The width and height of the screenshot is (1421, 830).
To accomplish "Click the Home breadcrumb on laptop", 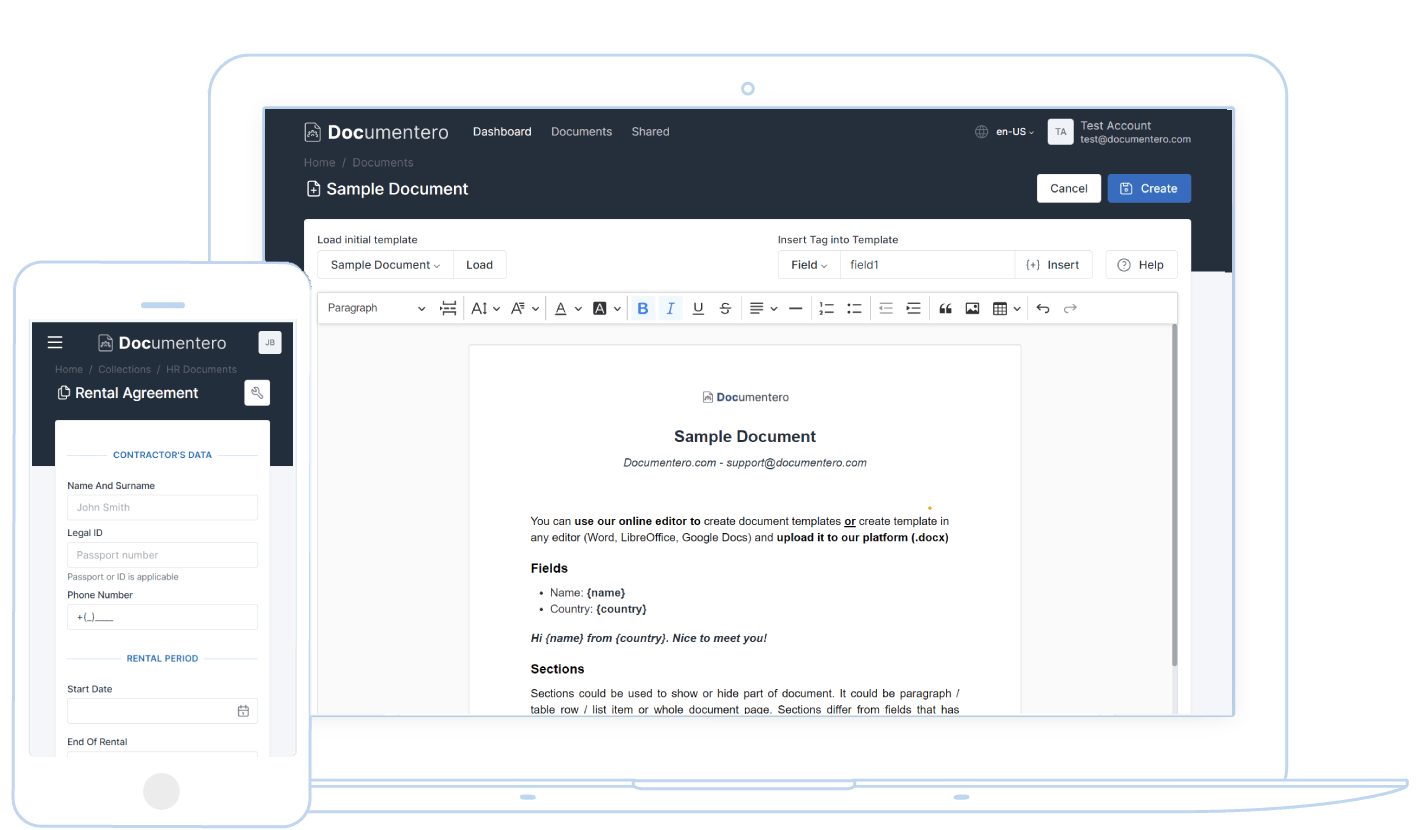I will [320, 162].
